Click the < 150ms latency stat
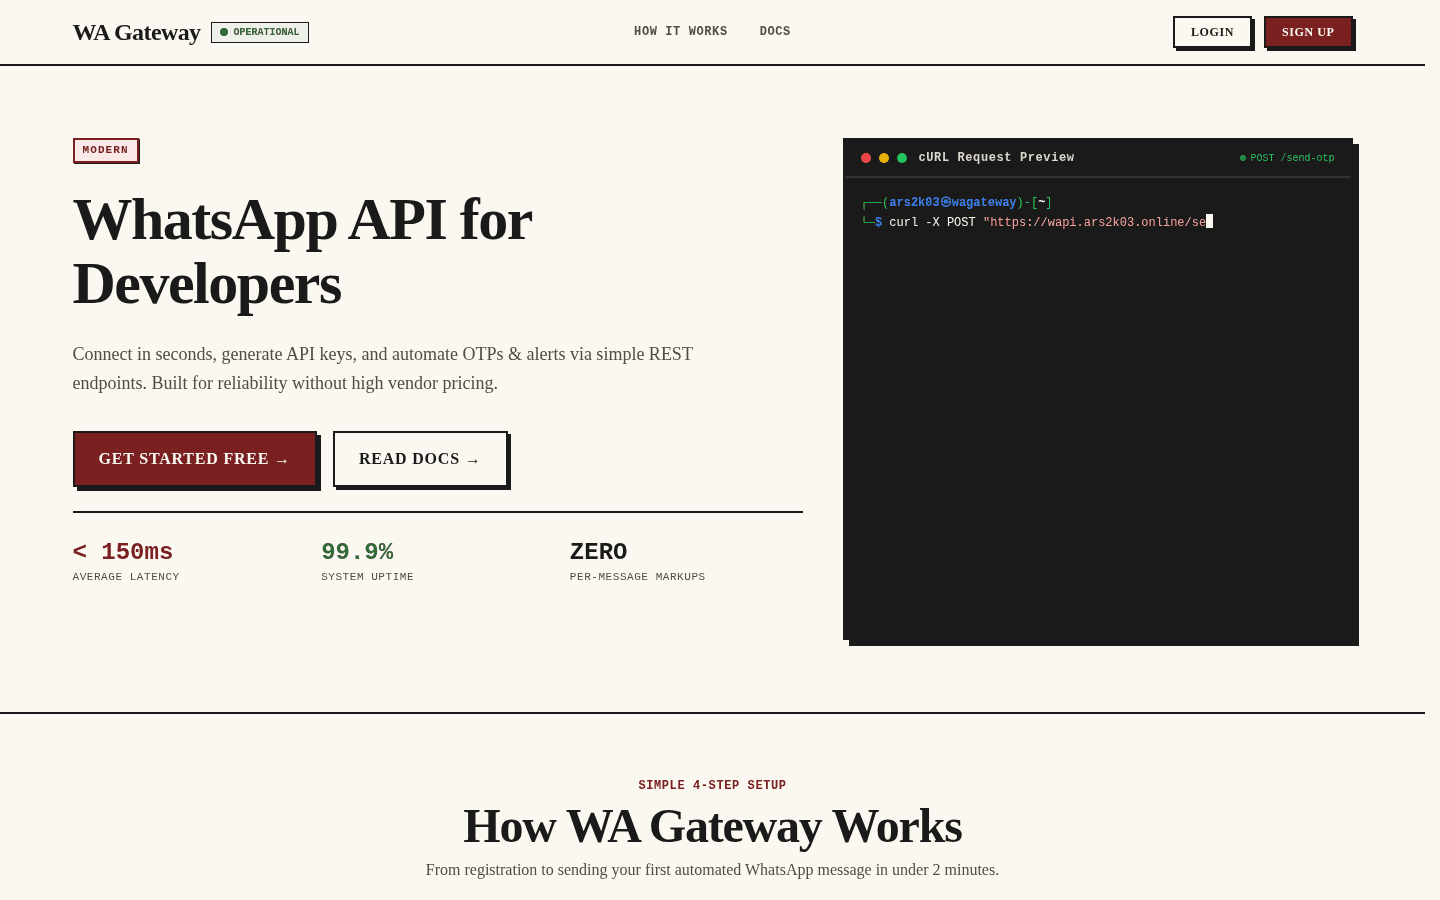1440x900 pixels. point(123,552)
